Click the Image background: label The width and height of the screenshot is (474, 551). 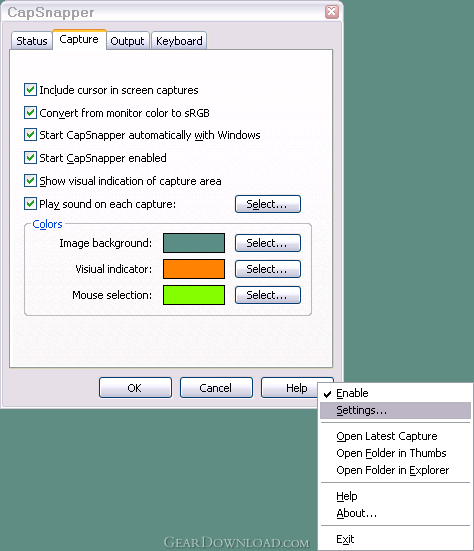pyautogui.click(x=105, y=243)
